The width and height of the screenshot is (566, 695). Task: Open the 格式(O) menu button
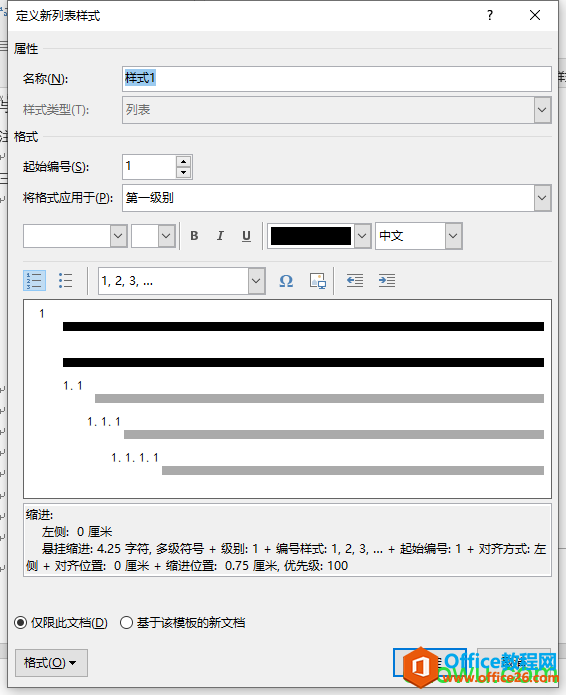point(51,663)
